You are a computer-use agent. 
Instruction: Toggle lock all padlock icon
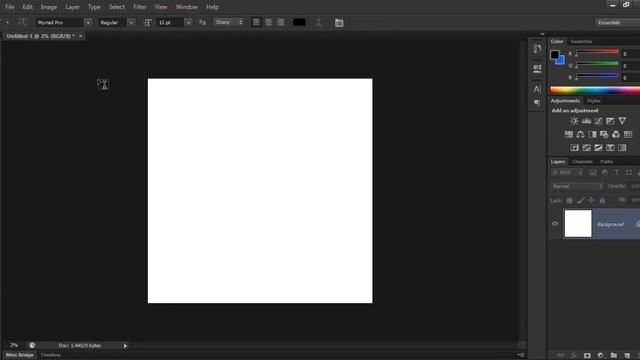602,200
